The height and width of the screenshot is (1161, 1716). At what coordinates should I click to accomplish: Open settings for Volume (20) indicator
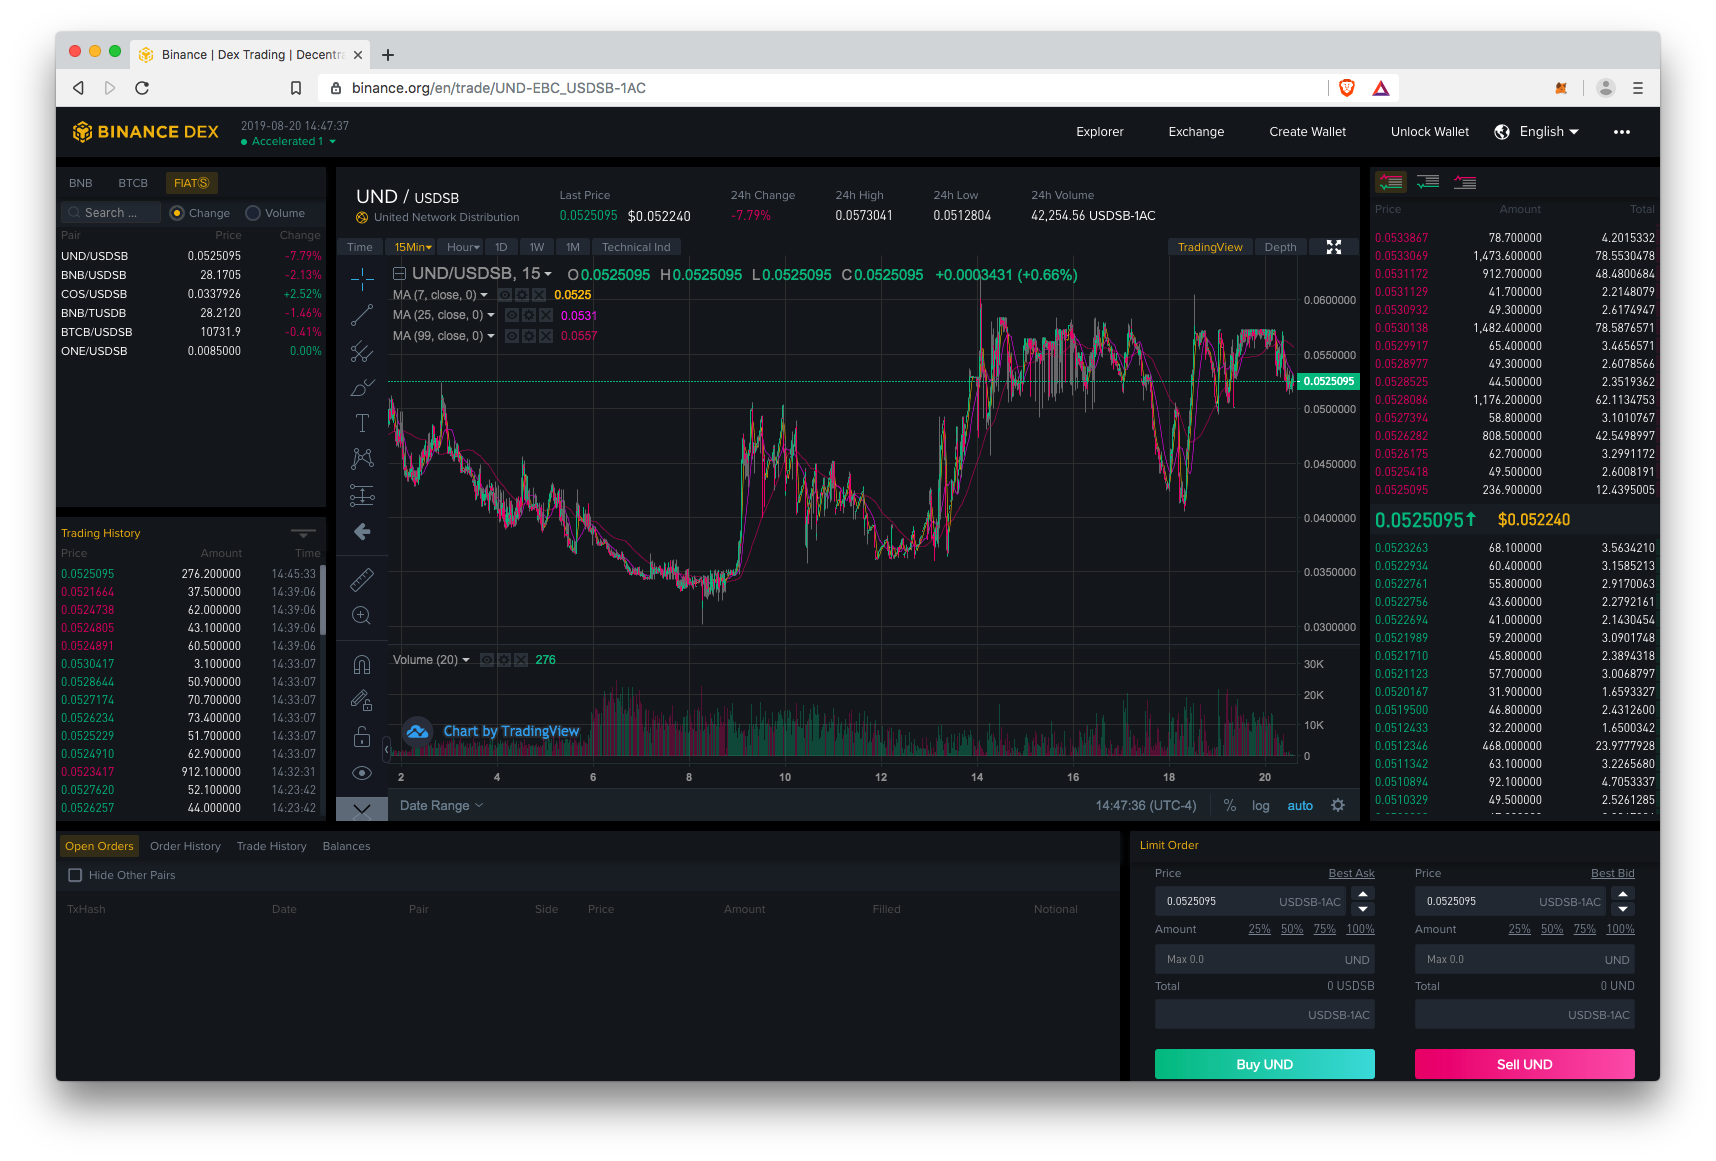point(504,660)
